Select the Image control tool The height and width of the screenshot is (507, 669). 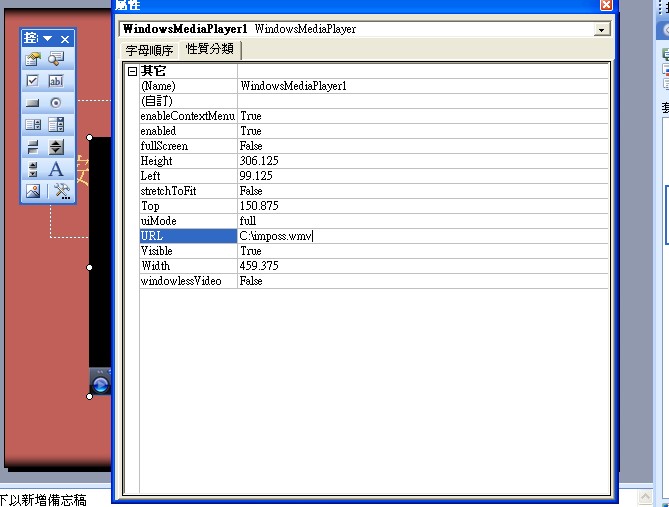coord(33,191)
